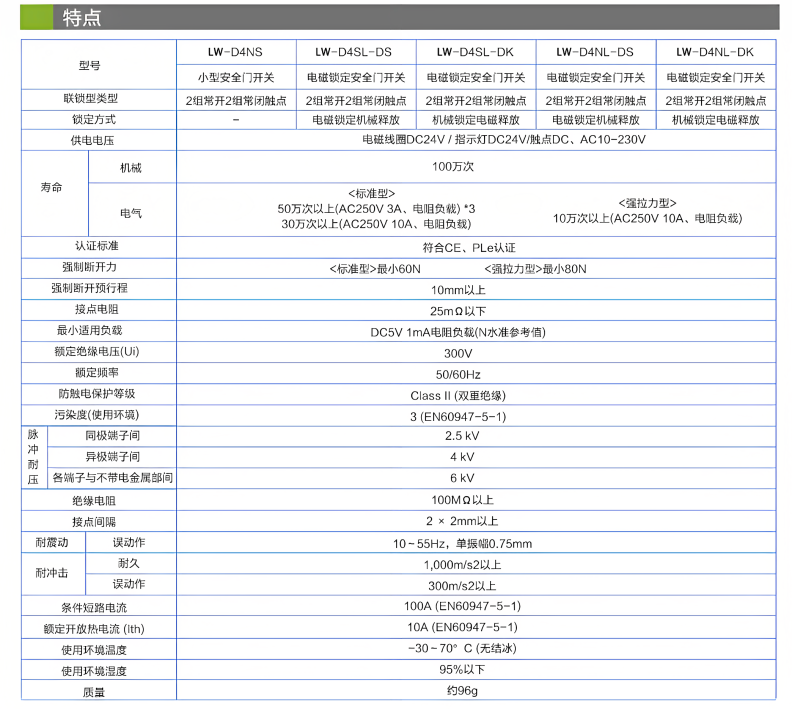This screenshot has height=709, width=792.
Task: Select the LW-D4NL-DK model column header
Action: pyautogui.click(x=716, y=52)
